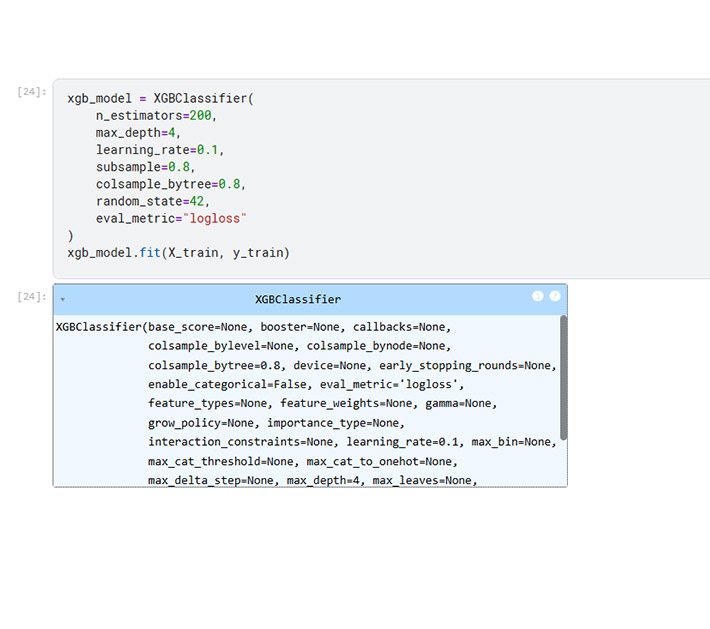Place cursor on random_state=42 line

pos(152,201)
